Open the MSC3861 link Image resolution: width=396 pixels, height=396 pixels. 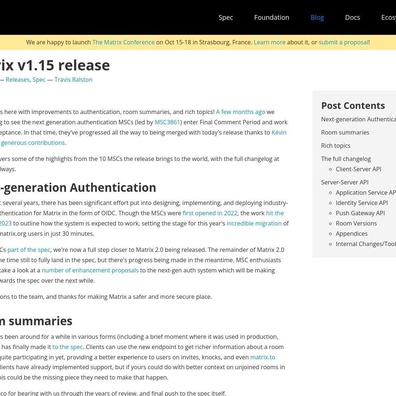point(167,122)
